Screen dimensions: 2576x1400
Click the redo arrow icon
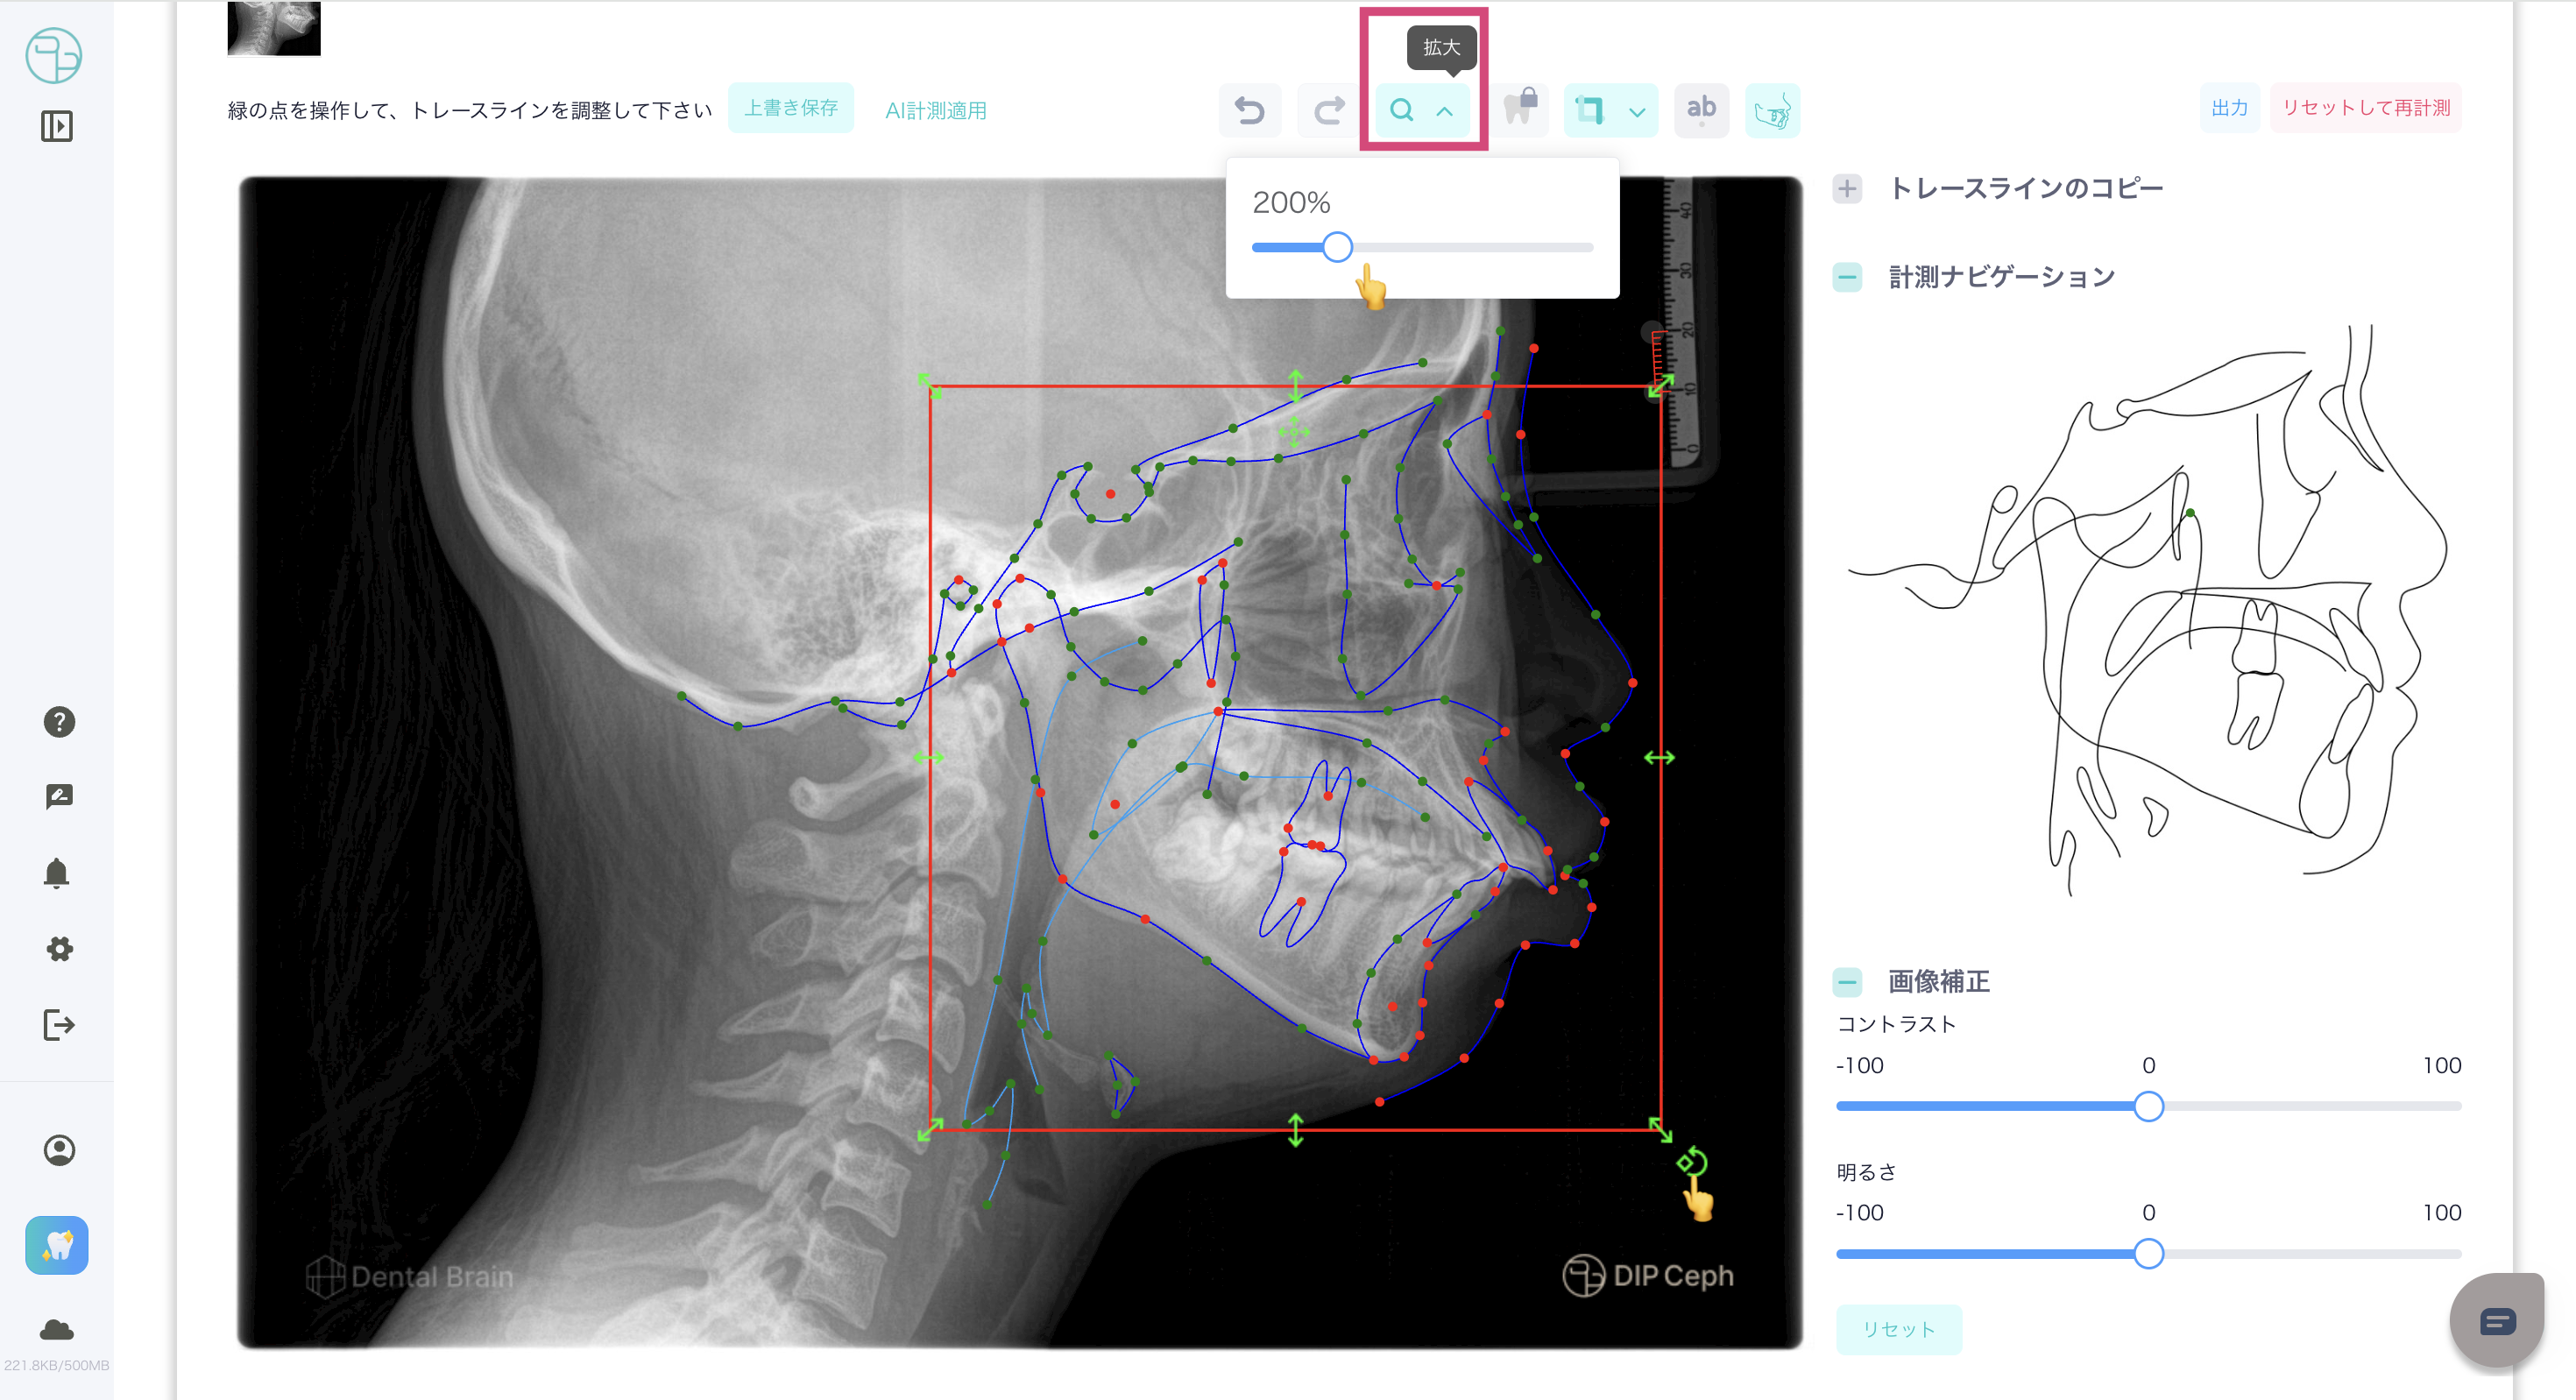click(1328, 110)
